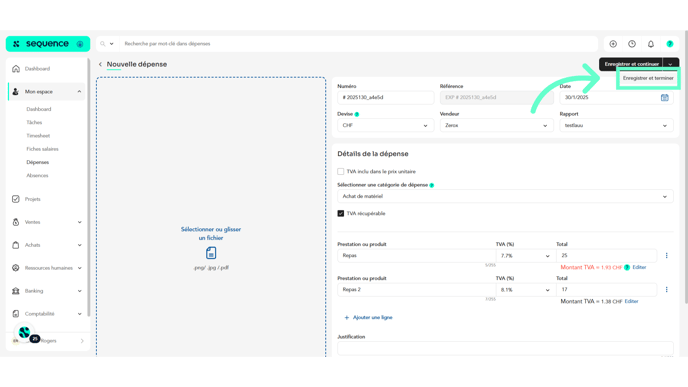The image size is (688, 387).
Task: Click the plus circle quick-add icon
Action: point(613,44)
